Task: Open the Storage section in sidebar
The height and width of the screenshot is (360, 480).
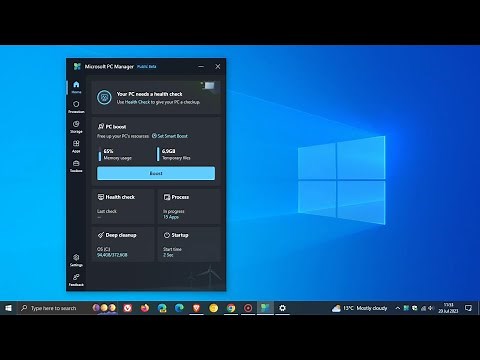Action: click(76, 127)
